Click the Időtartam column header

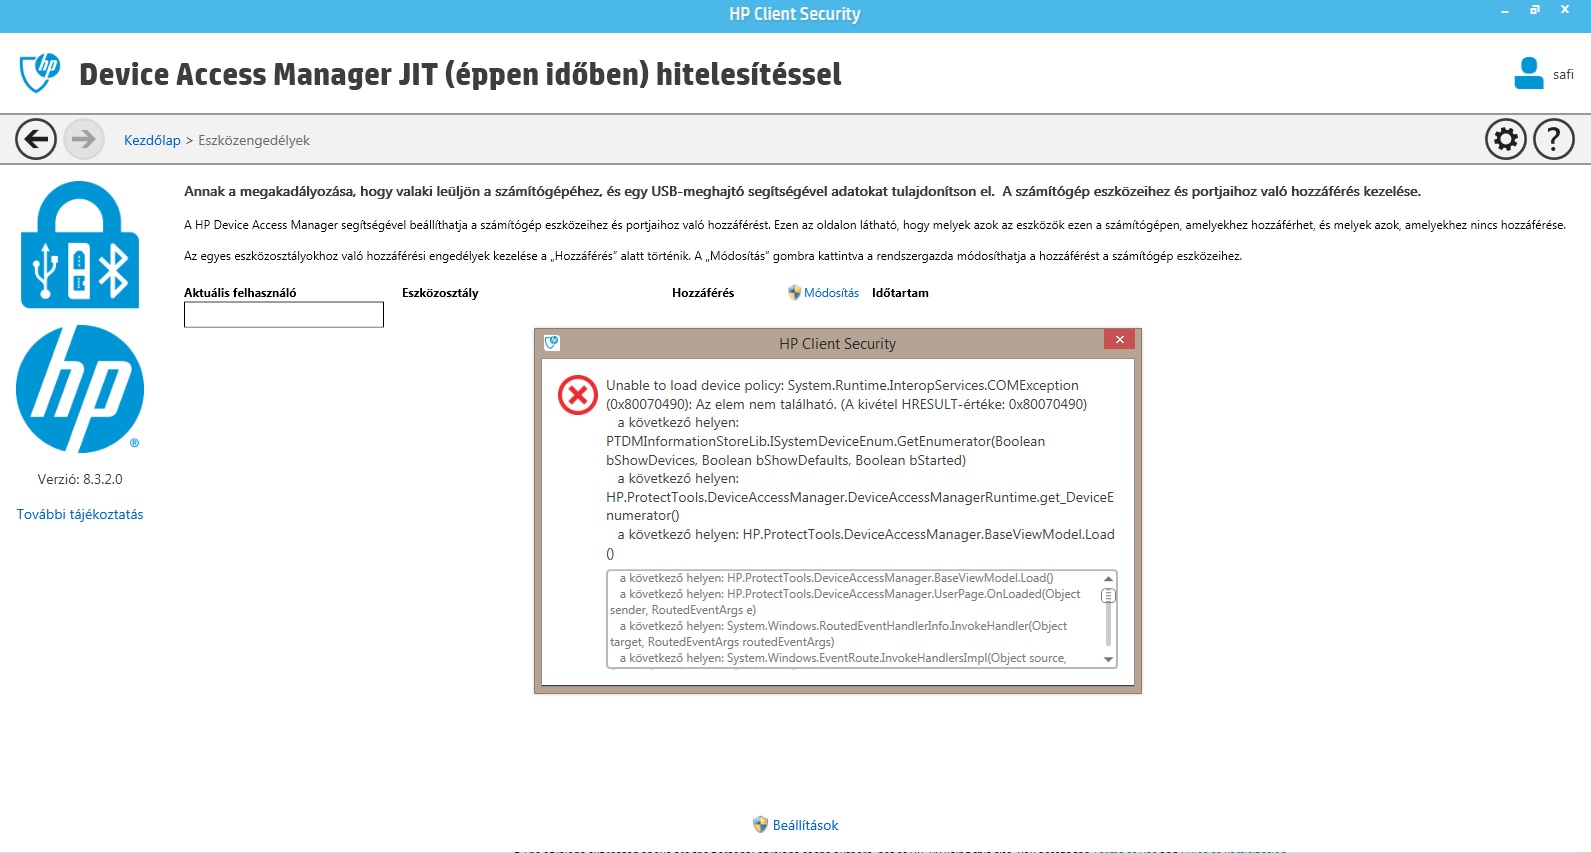(900, 293)
